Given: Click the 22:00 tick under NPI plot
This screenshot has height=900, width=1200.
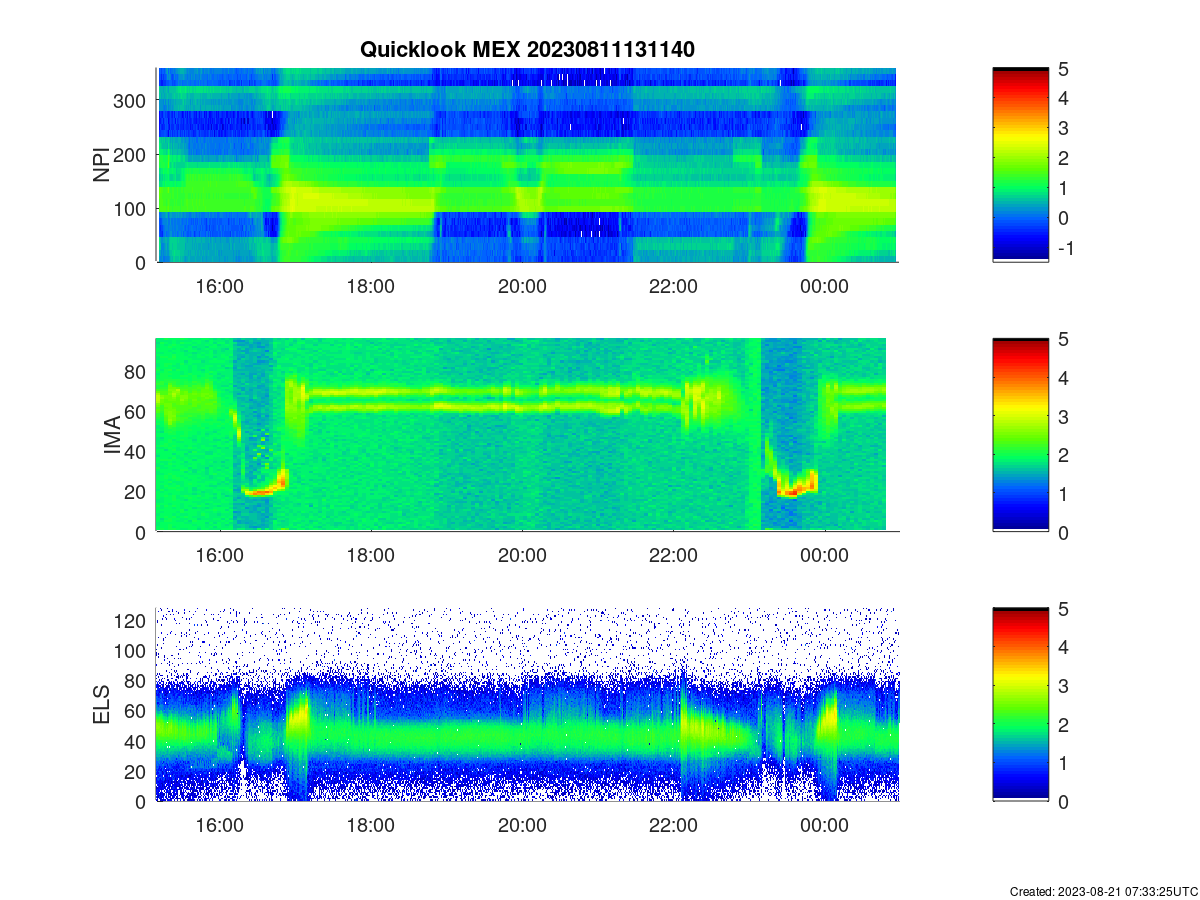Looking at the screenshot, I should [x=673, y=286].
